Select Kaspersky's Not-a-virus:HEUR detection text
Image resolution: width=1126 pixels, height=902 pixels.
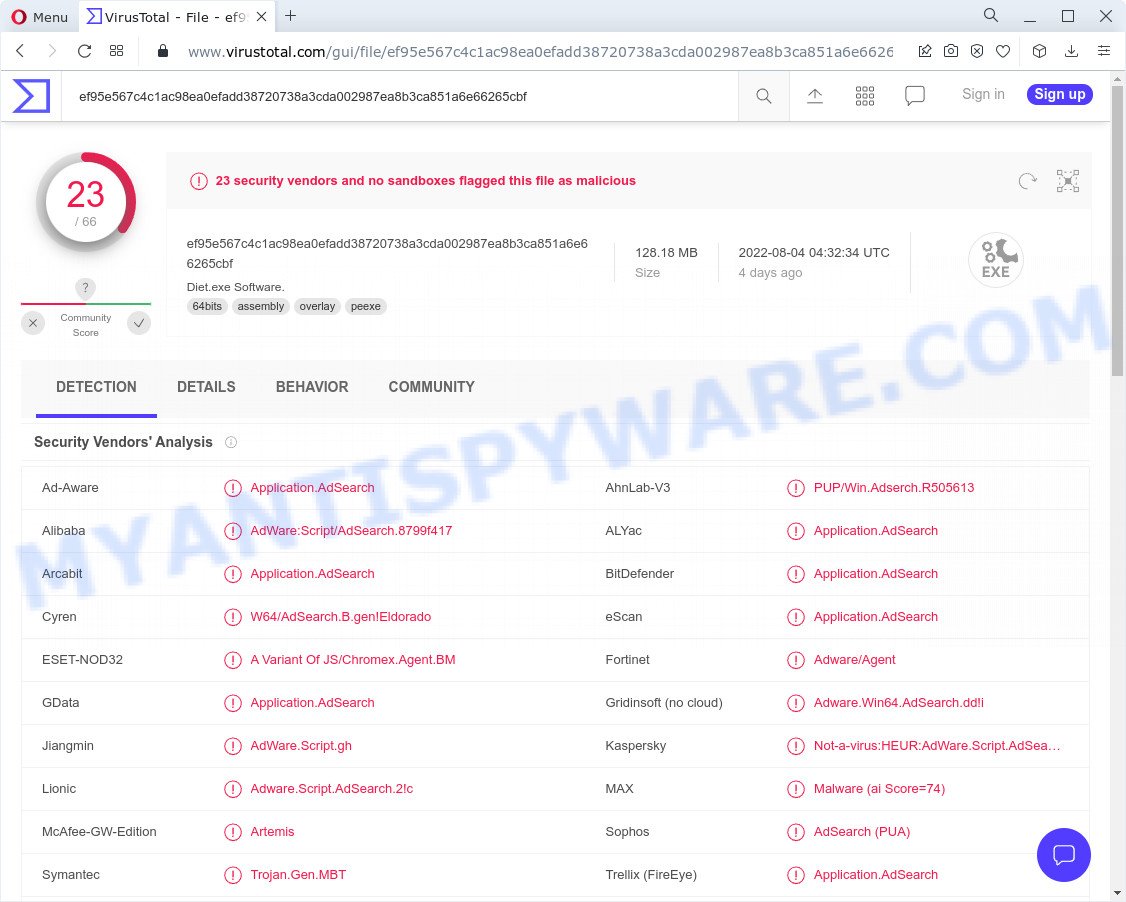pos(936,745)
